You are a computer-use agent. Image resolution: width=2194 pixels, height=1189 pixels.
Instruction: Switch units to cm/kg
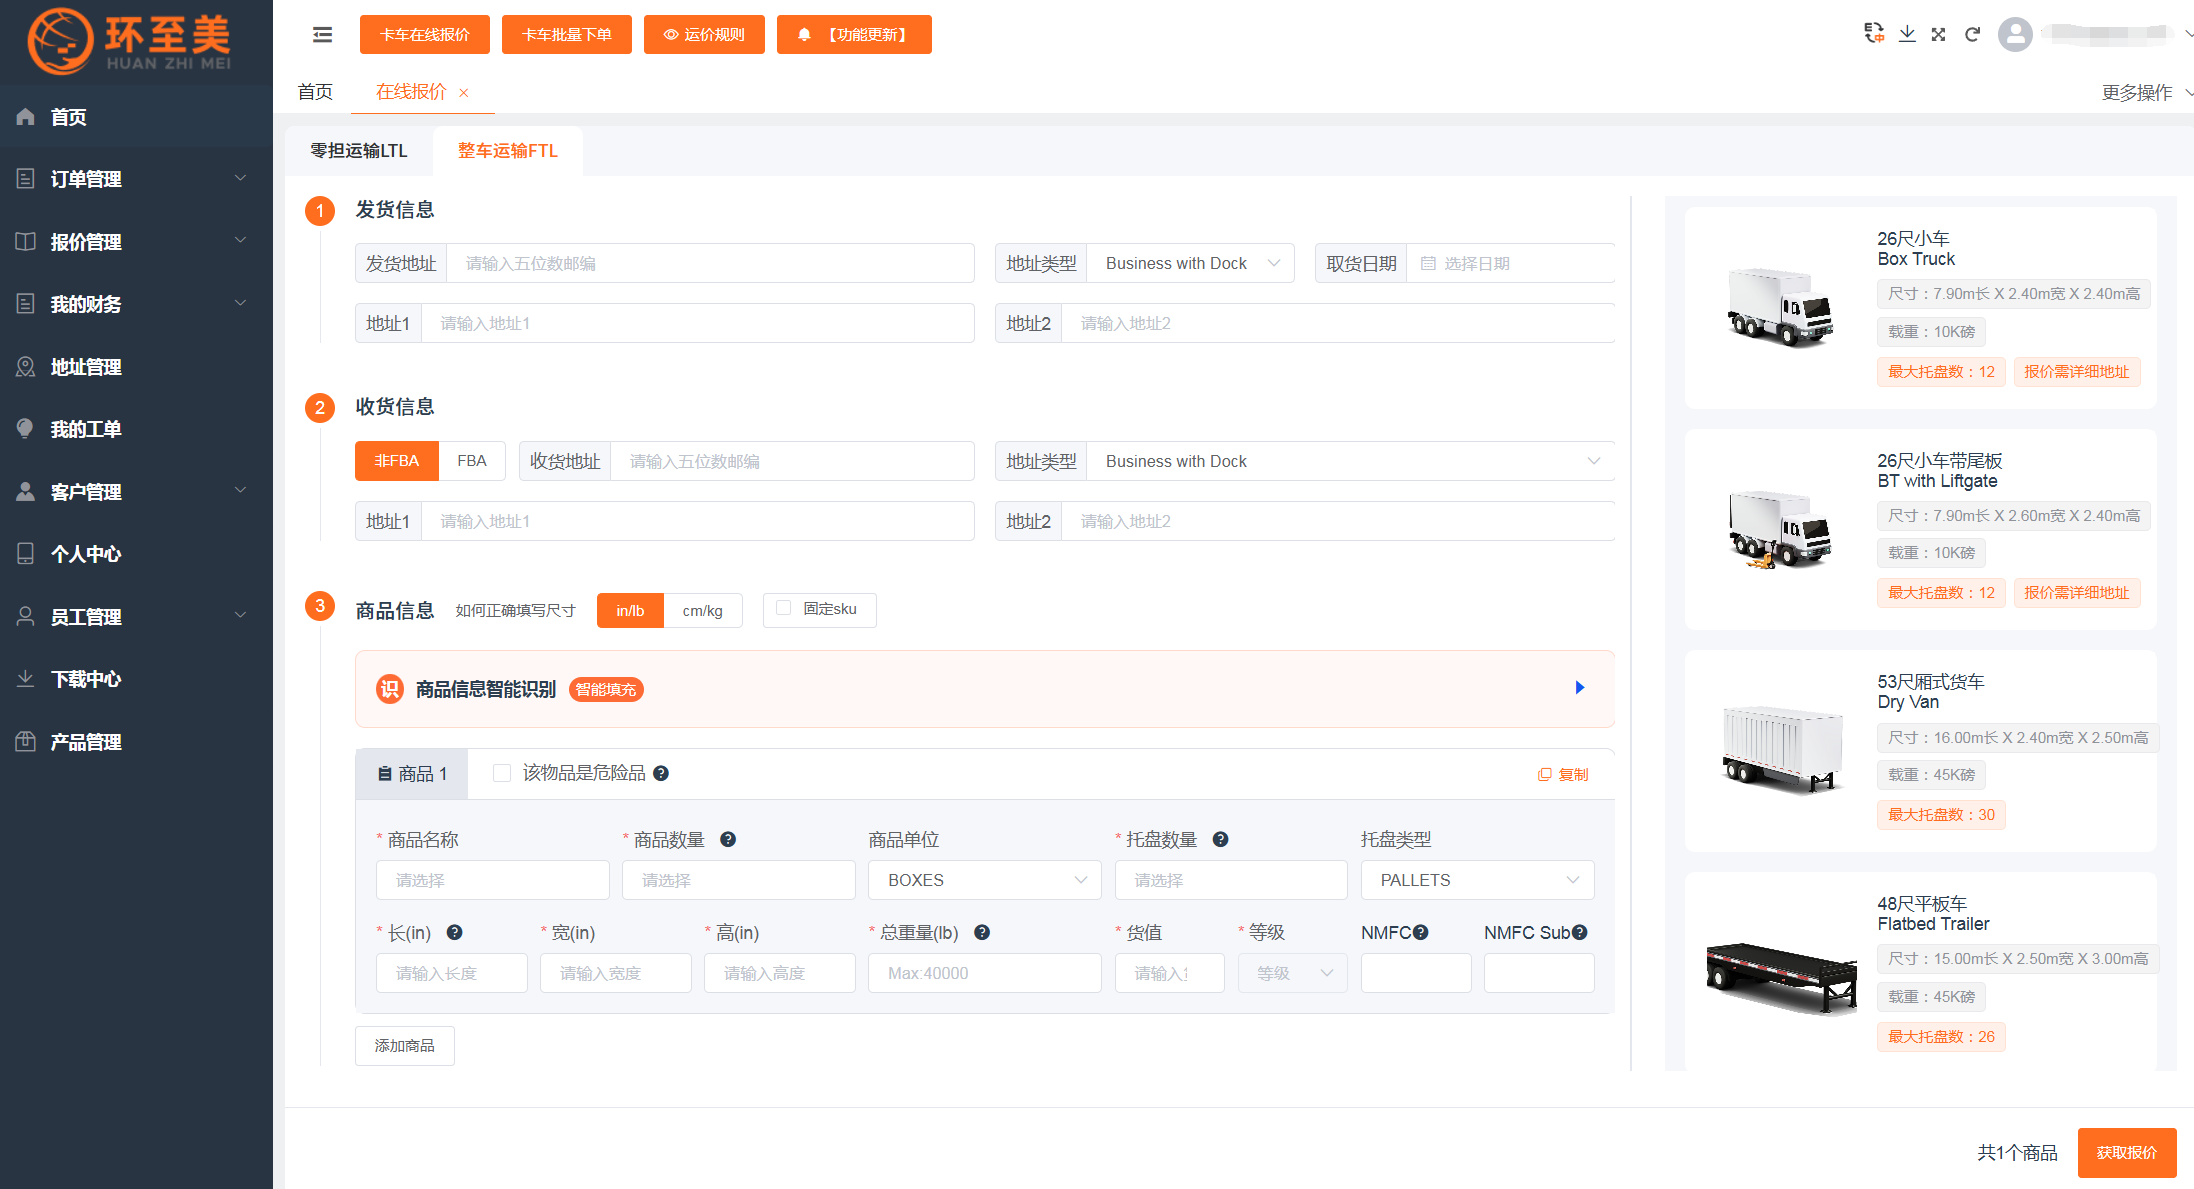[702, 610]
